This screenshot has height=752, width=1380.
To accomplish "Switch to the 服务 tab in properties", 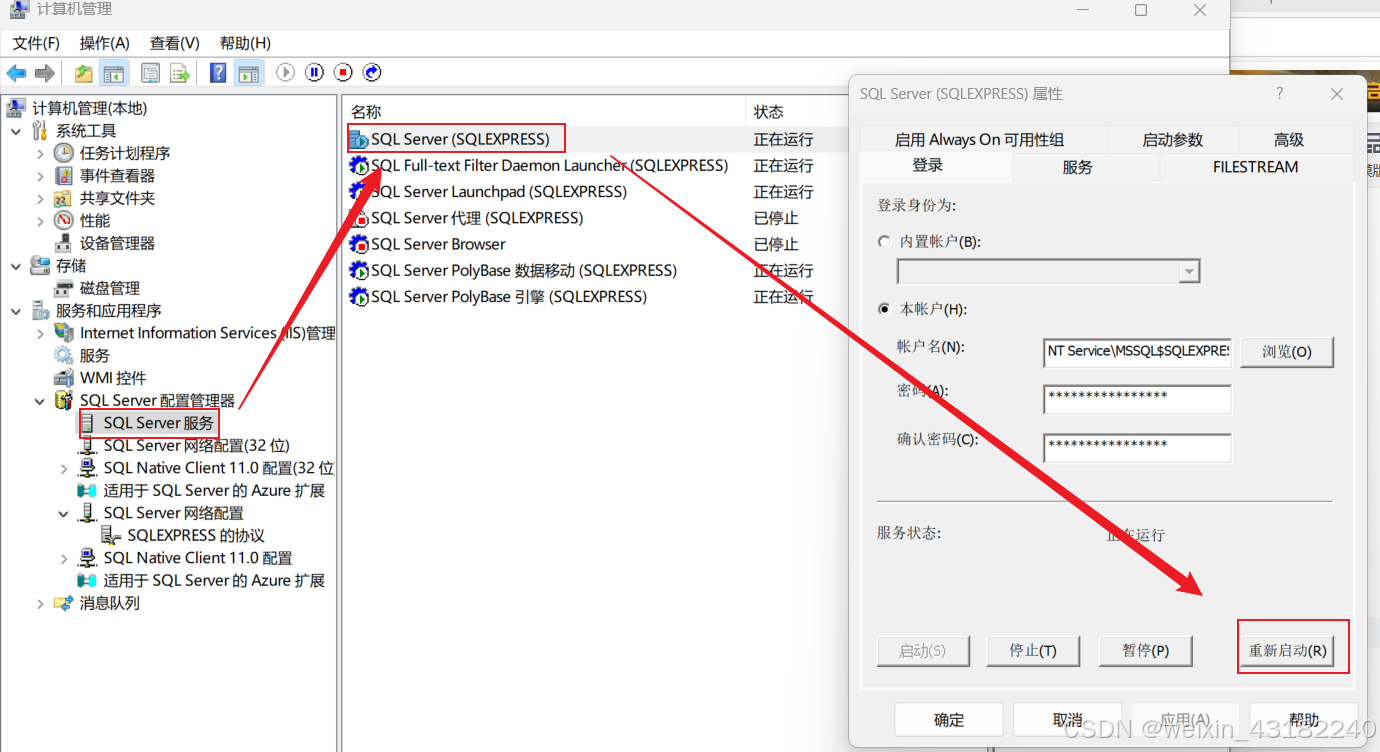I will pos(1078,167).
